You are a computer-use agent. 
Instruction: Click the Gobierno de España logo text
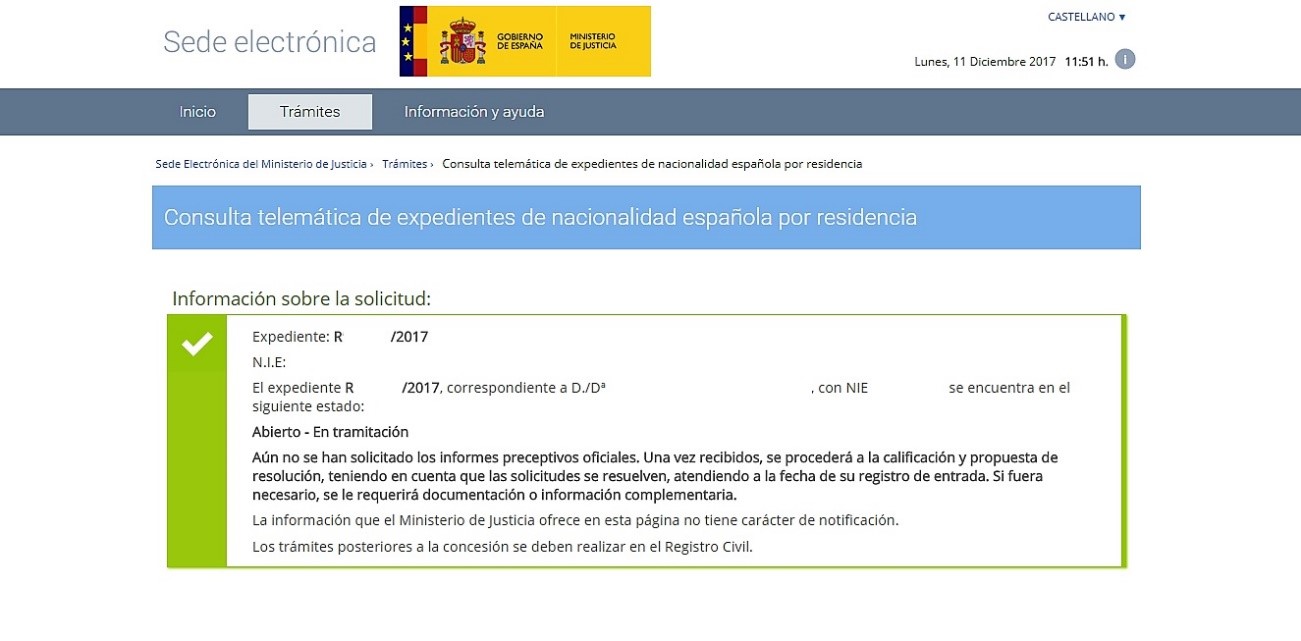pyautogui.click(x=520, y=41)
